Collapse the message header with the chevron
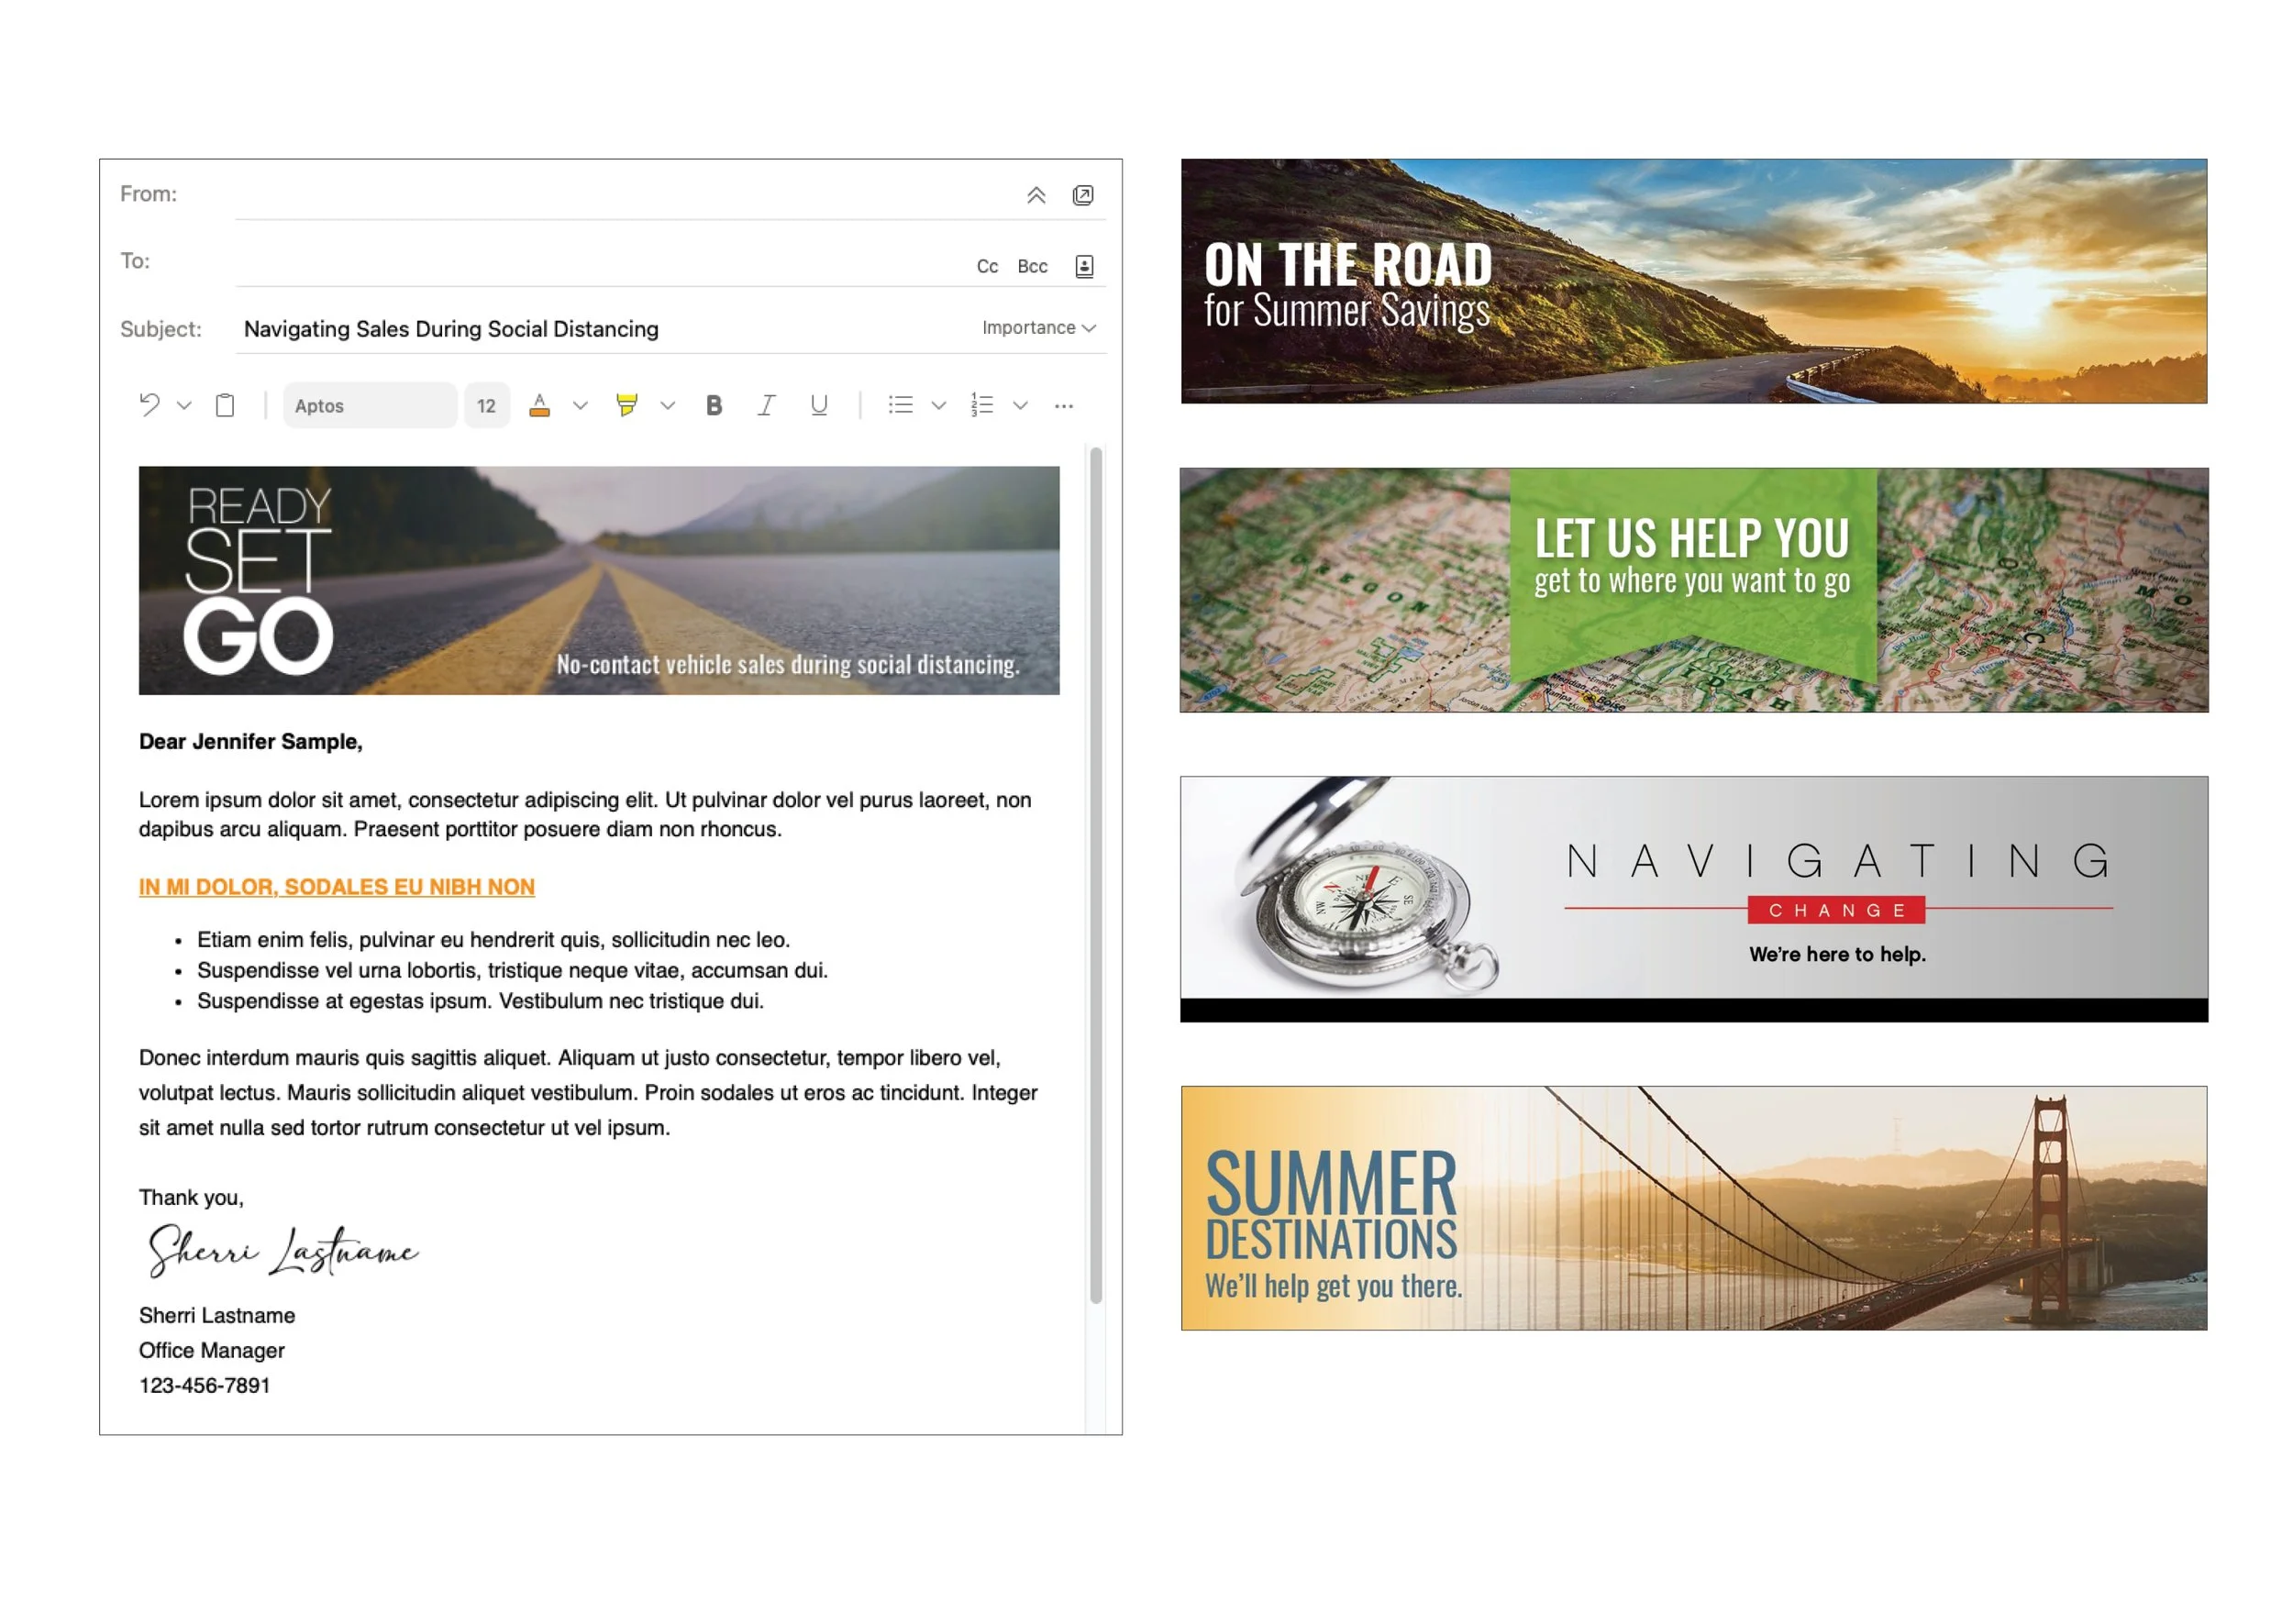 coord(1037,196)
